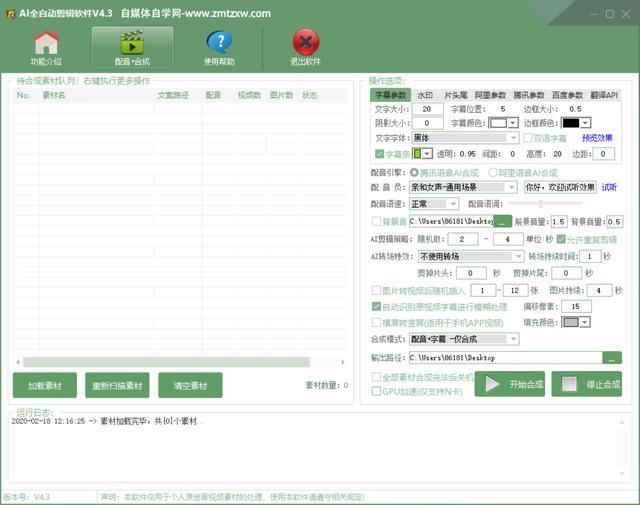
Task: Click the 文字大小 input field
Action: click(427, 109)
